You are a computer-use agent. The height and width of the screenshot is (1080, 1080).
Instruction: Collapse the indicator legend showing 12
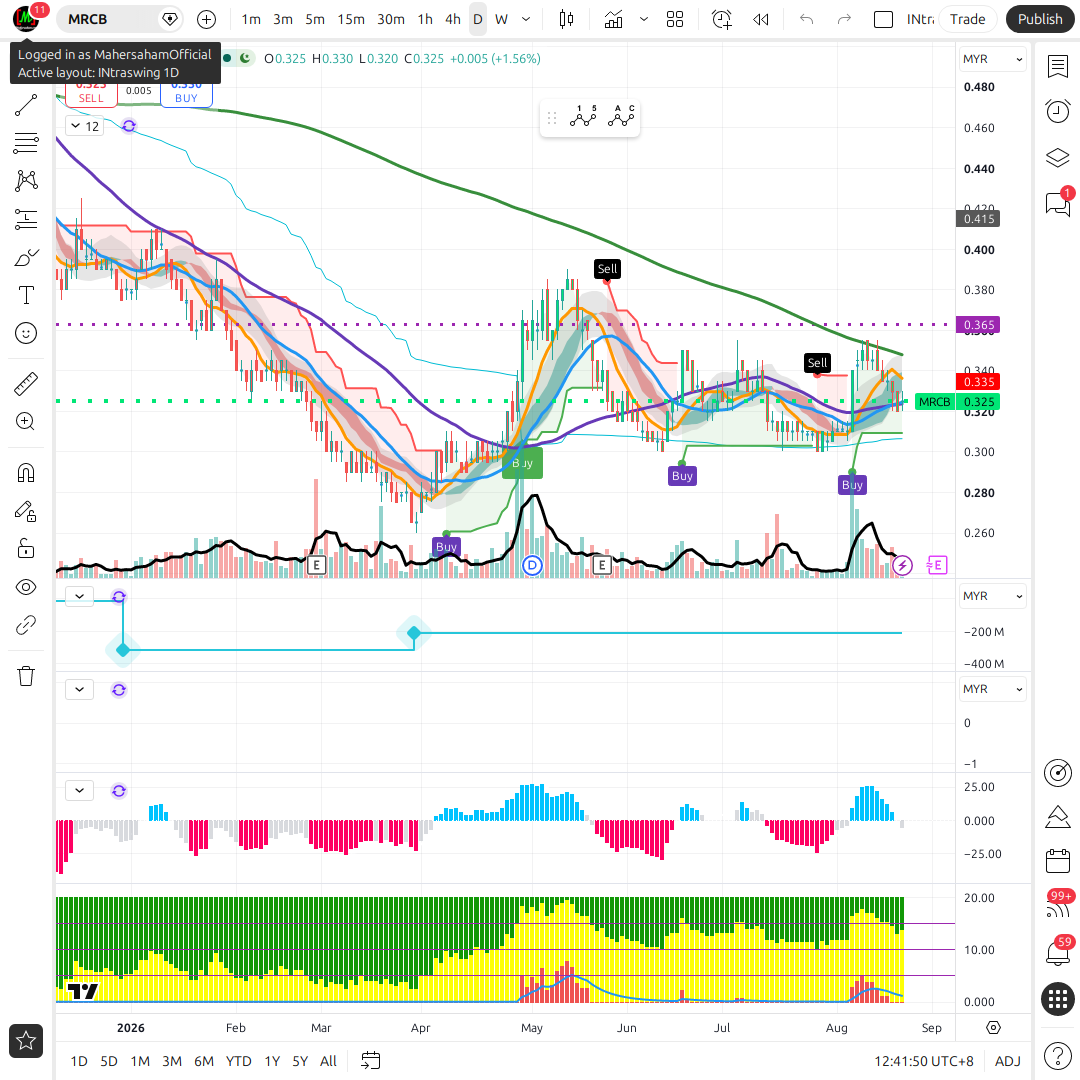tap(85, 126)
